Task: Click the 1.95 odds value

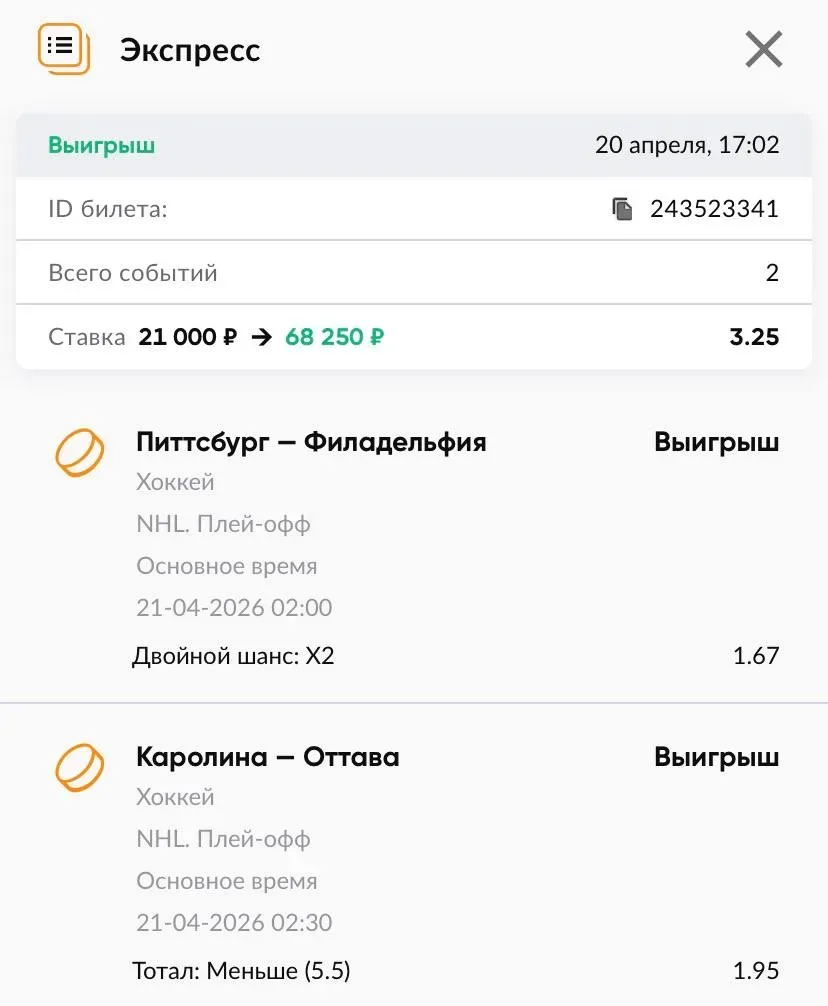Action: (x=755, y=971)
